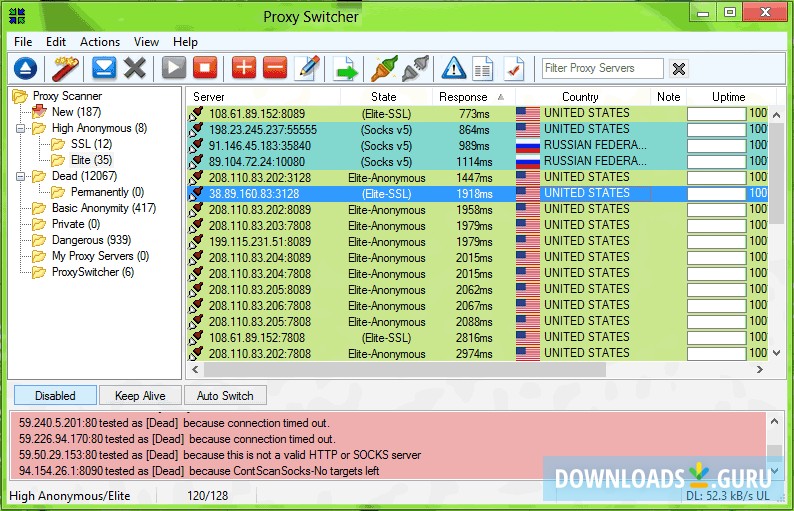Viewport: 794px width, 511px height.
Task: Edit proxy with the pencil icon
Action: (x=308, y=68)
